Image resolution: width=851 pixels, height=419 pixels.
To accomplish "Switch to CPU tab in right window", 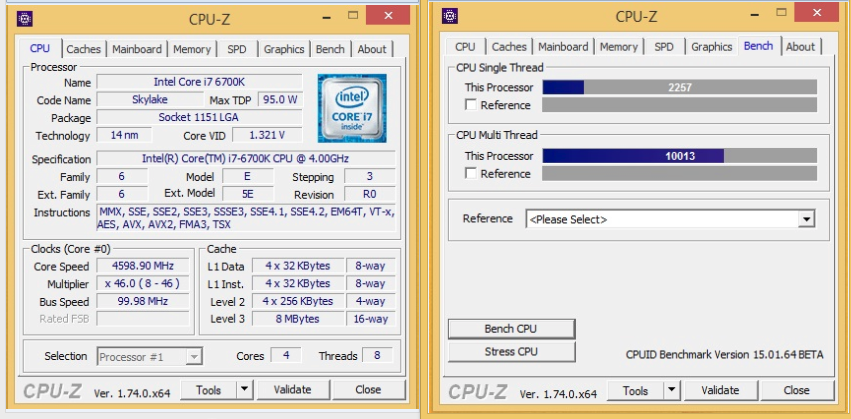I will (x=465, y=47).
